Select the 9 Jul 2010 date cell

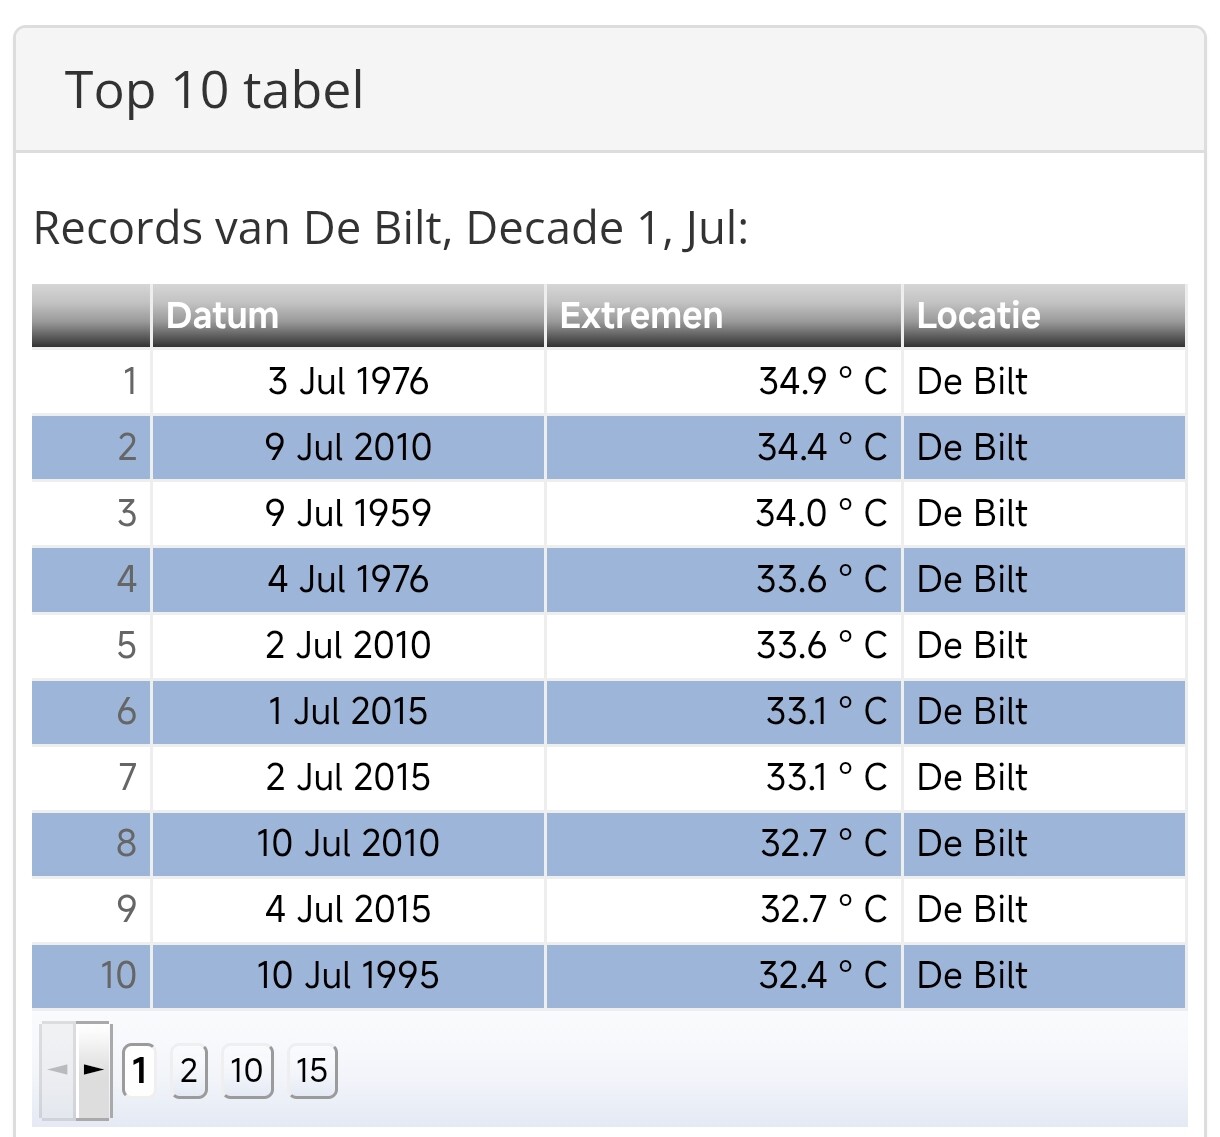coord(348,447)
